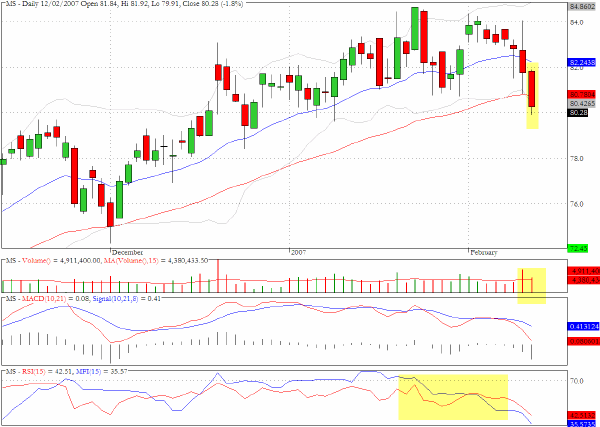Image resolution: width=600 pixels, height=427 pixels.
Task: Click the 78.0 price axis label
Action: pos(576,158)
